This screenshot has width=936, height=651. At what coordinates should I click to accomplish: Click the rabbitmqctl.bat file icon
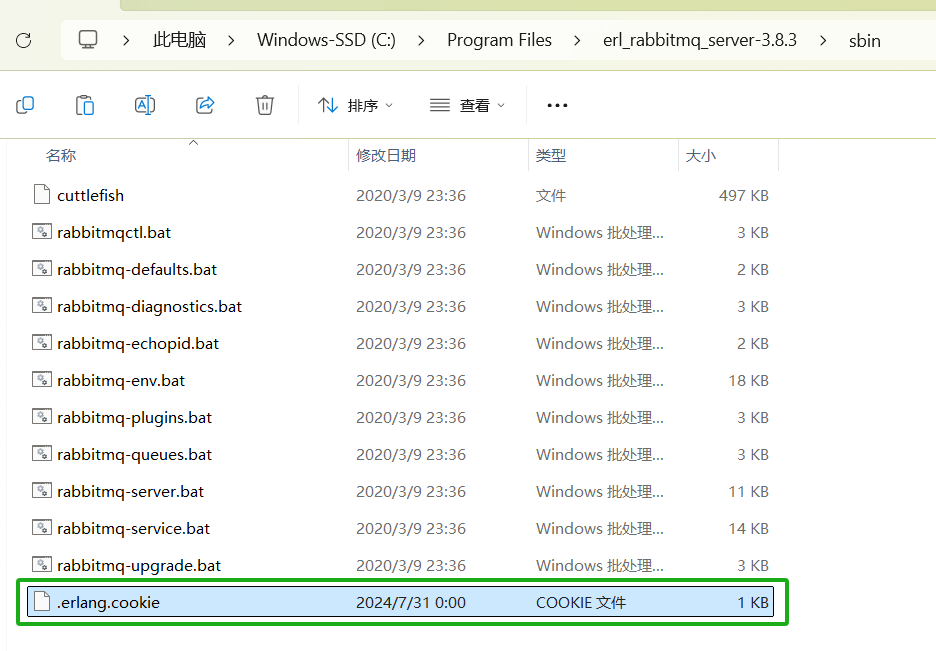tap(42, 232)
